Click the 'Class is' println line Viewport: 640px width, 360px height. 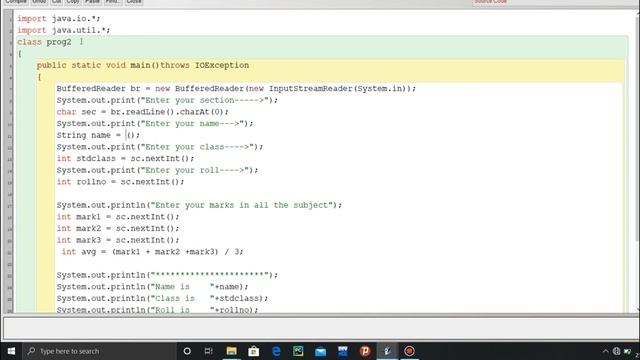click(162, 298)
